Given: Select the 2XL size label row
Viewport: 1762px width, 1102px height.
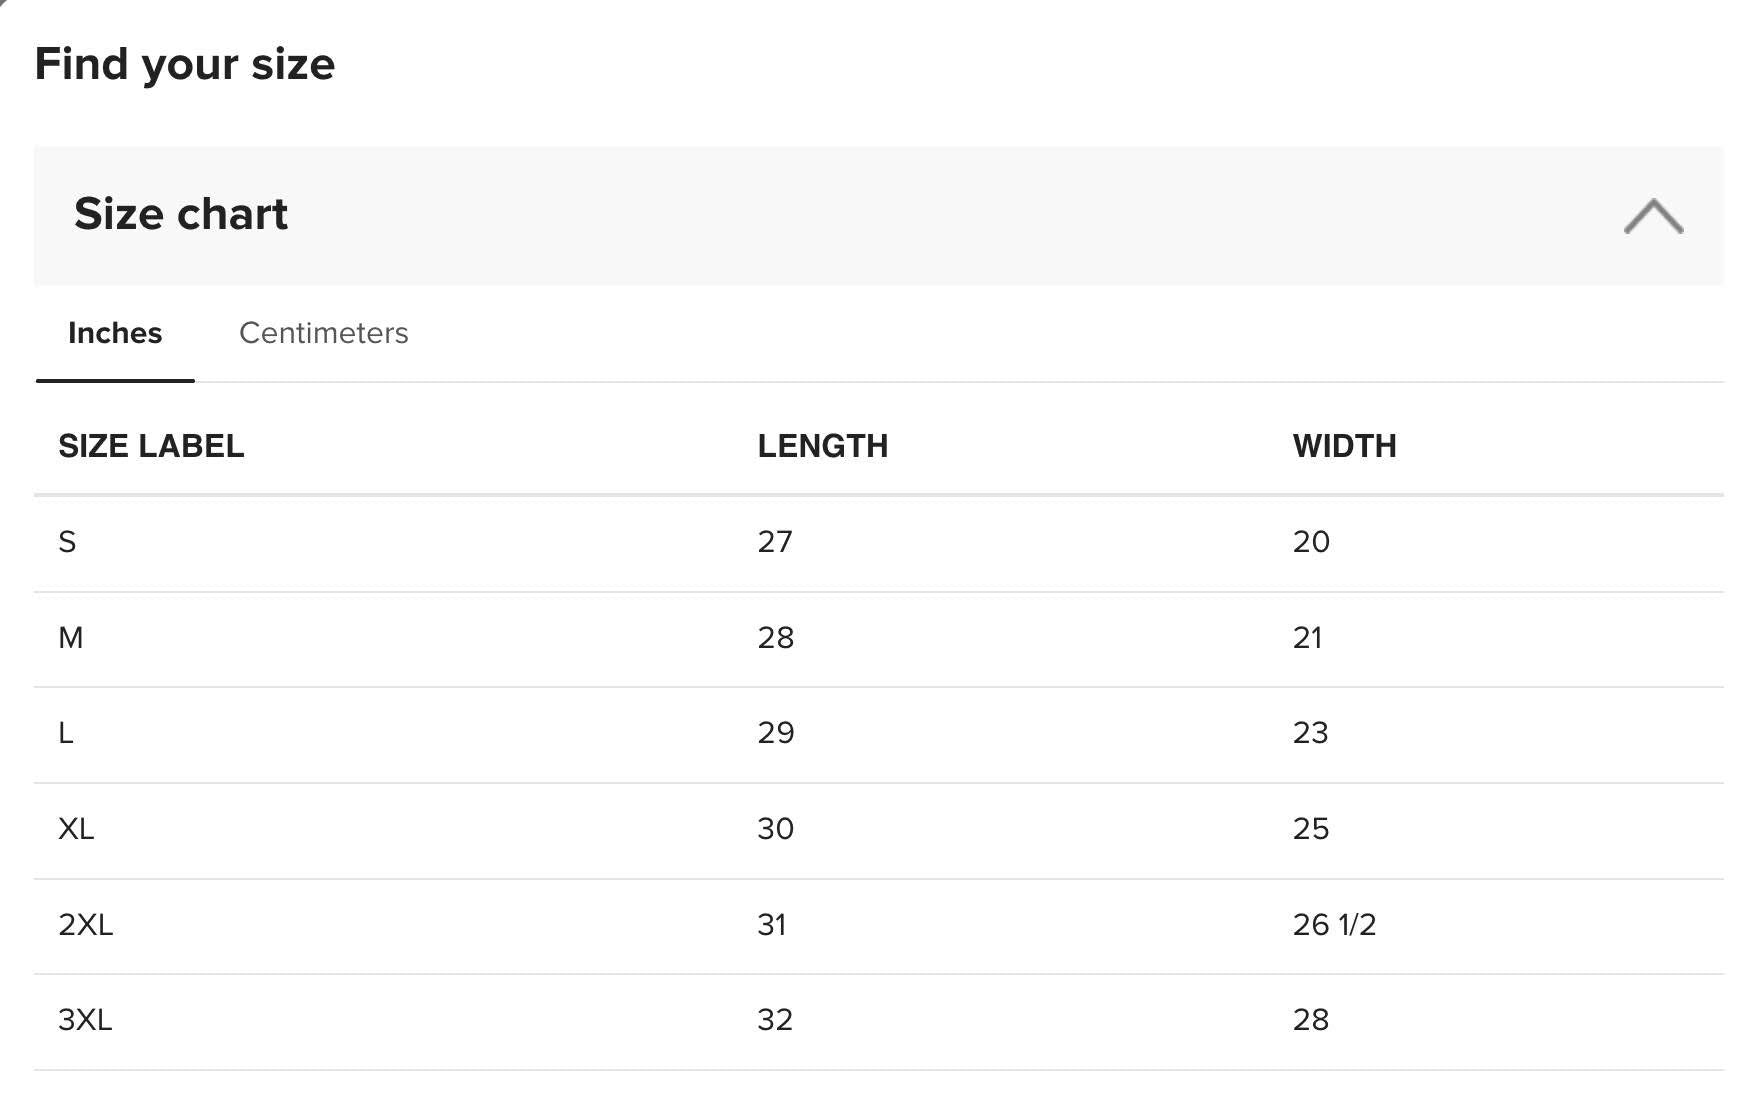Looking at the screenshot, I should (86, 925).
